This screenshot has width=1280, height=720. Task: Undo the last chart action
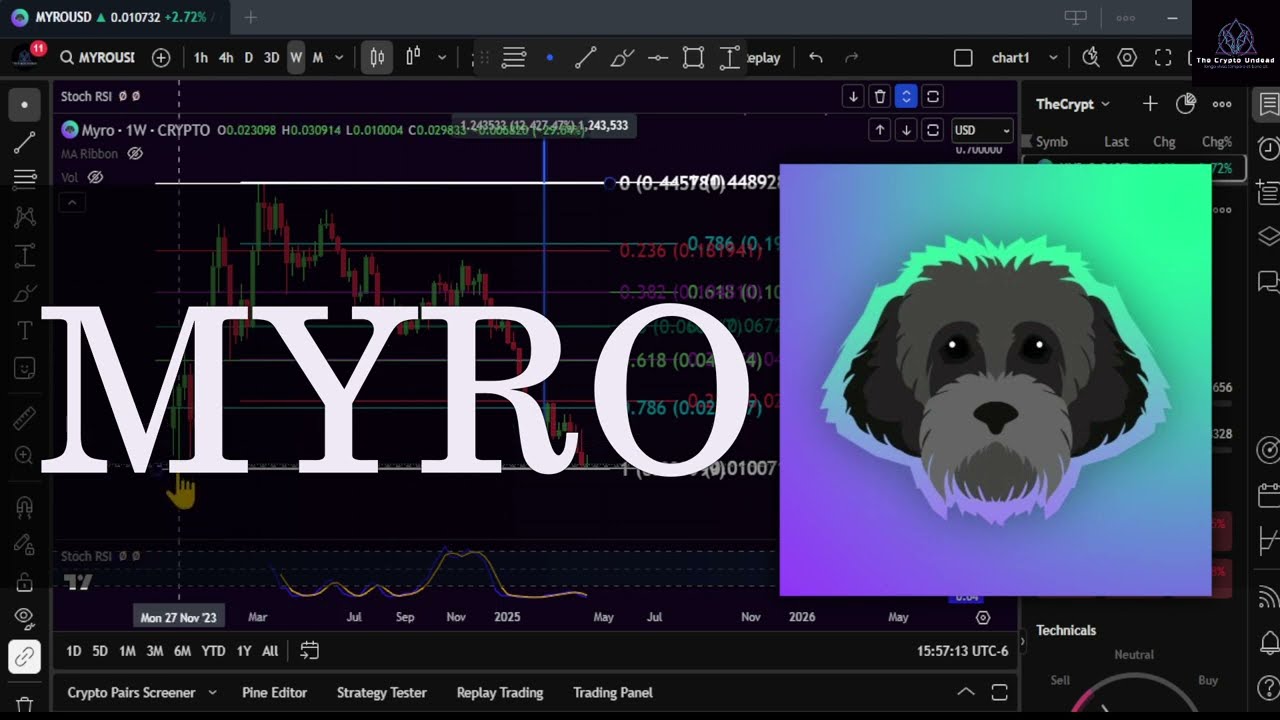point(816,58)
